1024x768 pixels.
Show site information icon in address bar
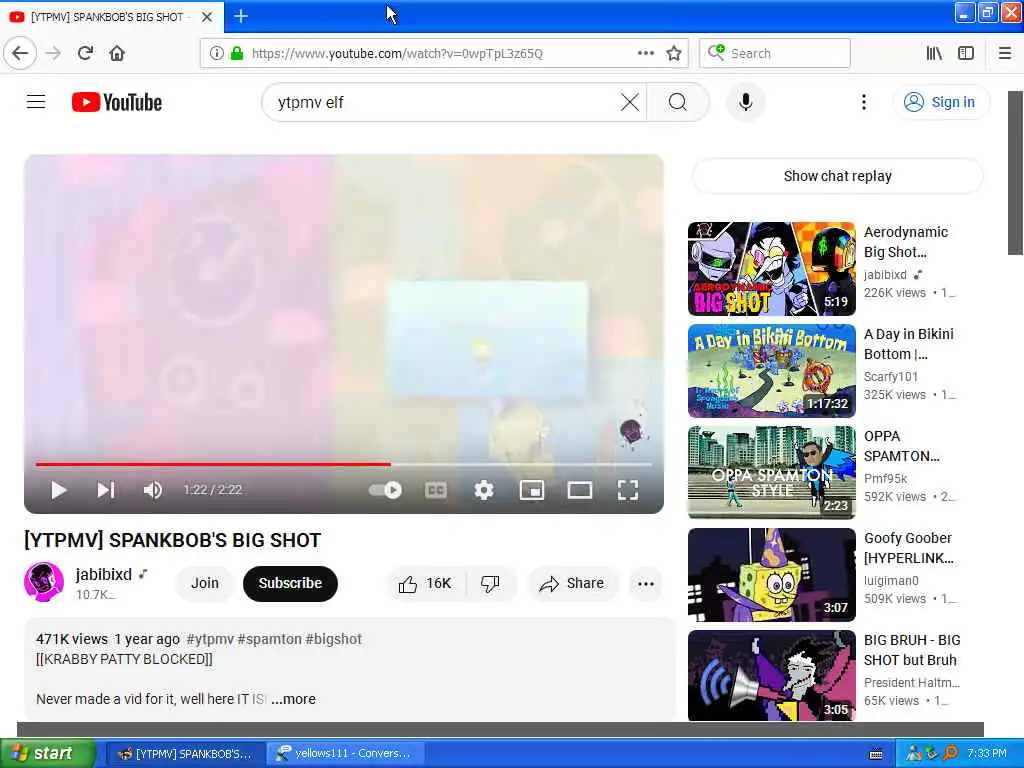tap(216, 54)
